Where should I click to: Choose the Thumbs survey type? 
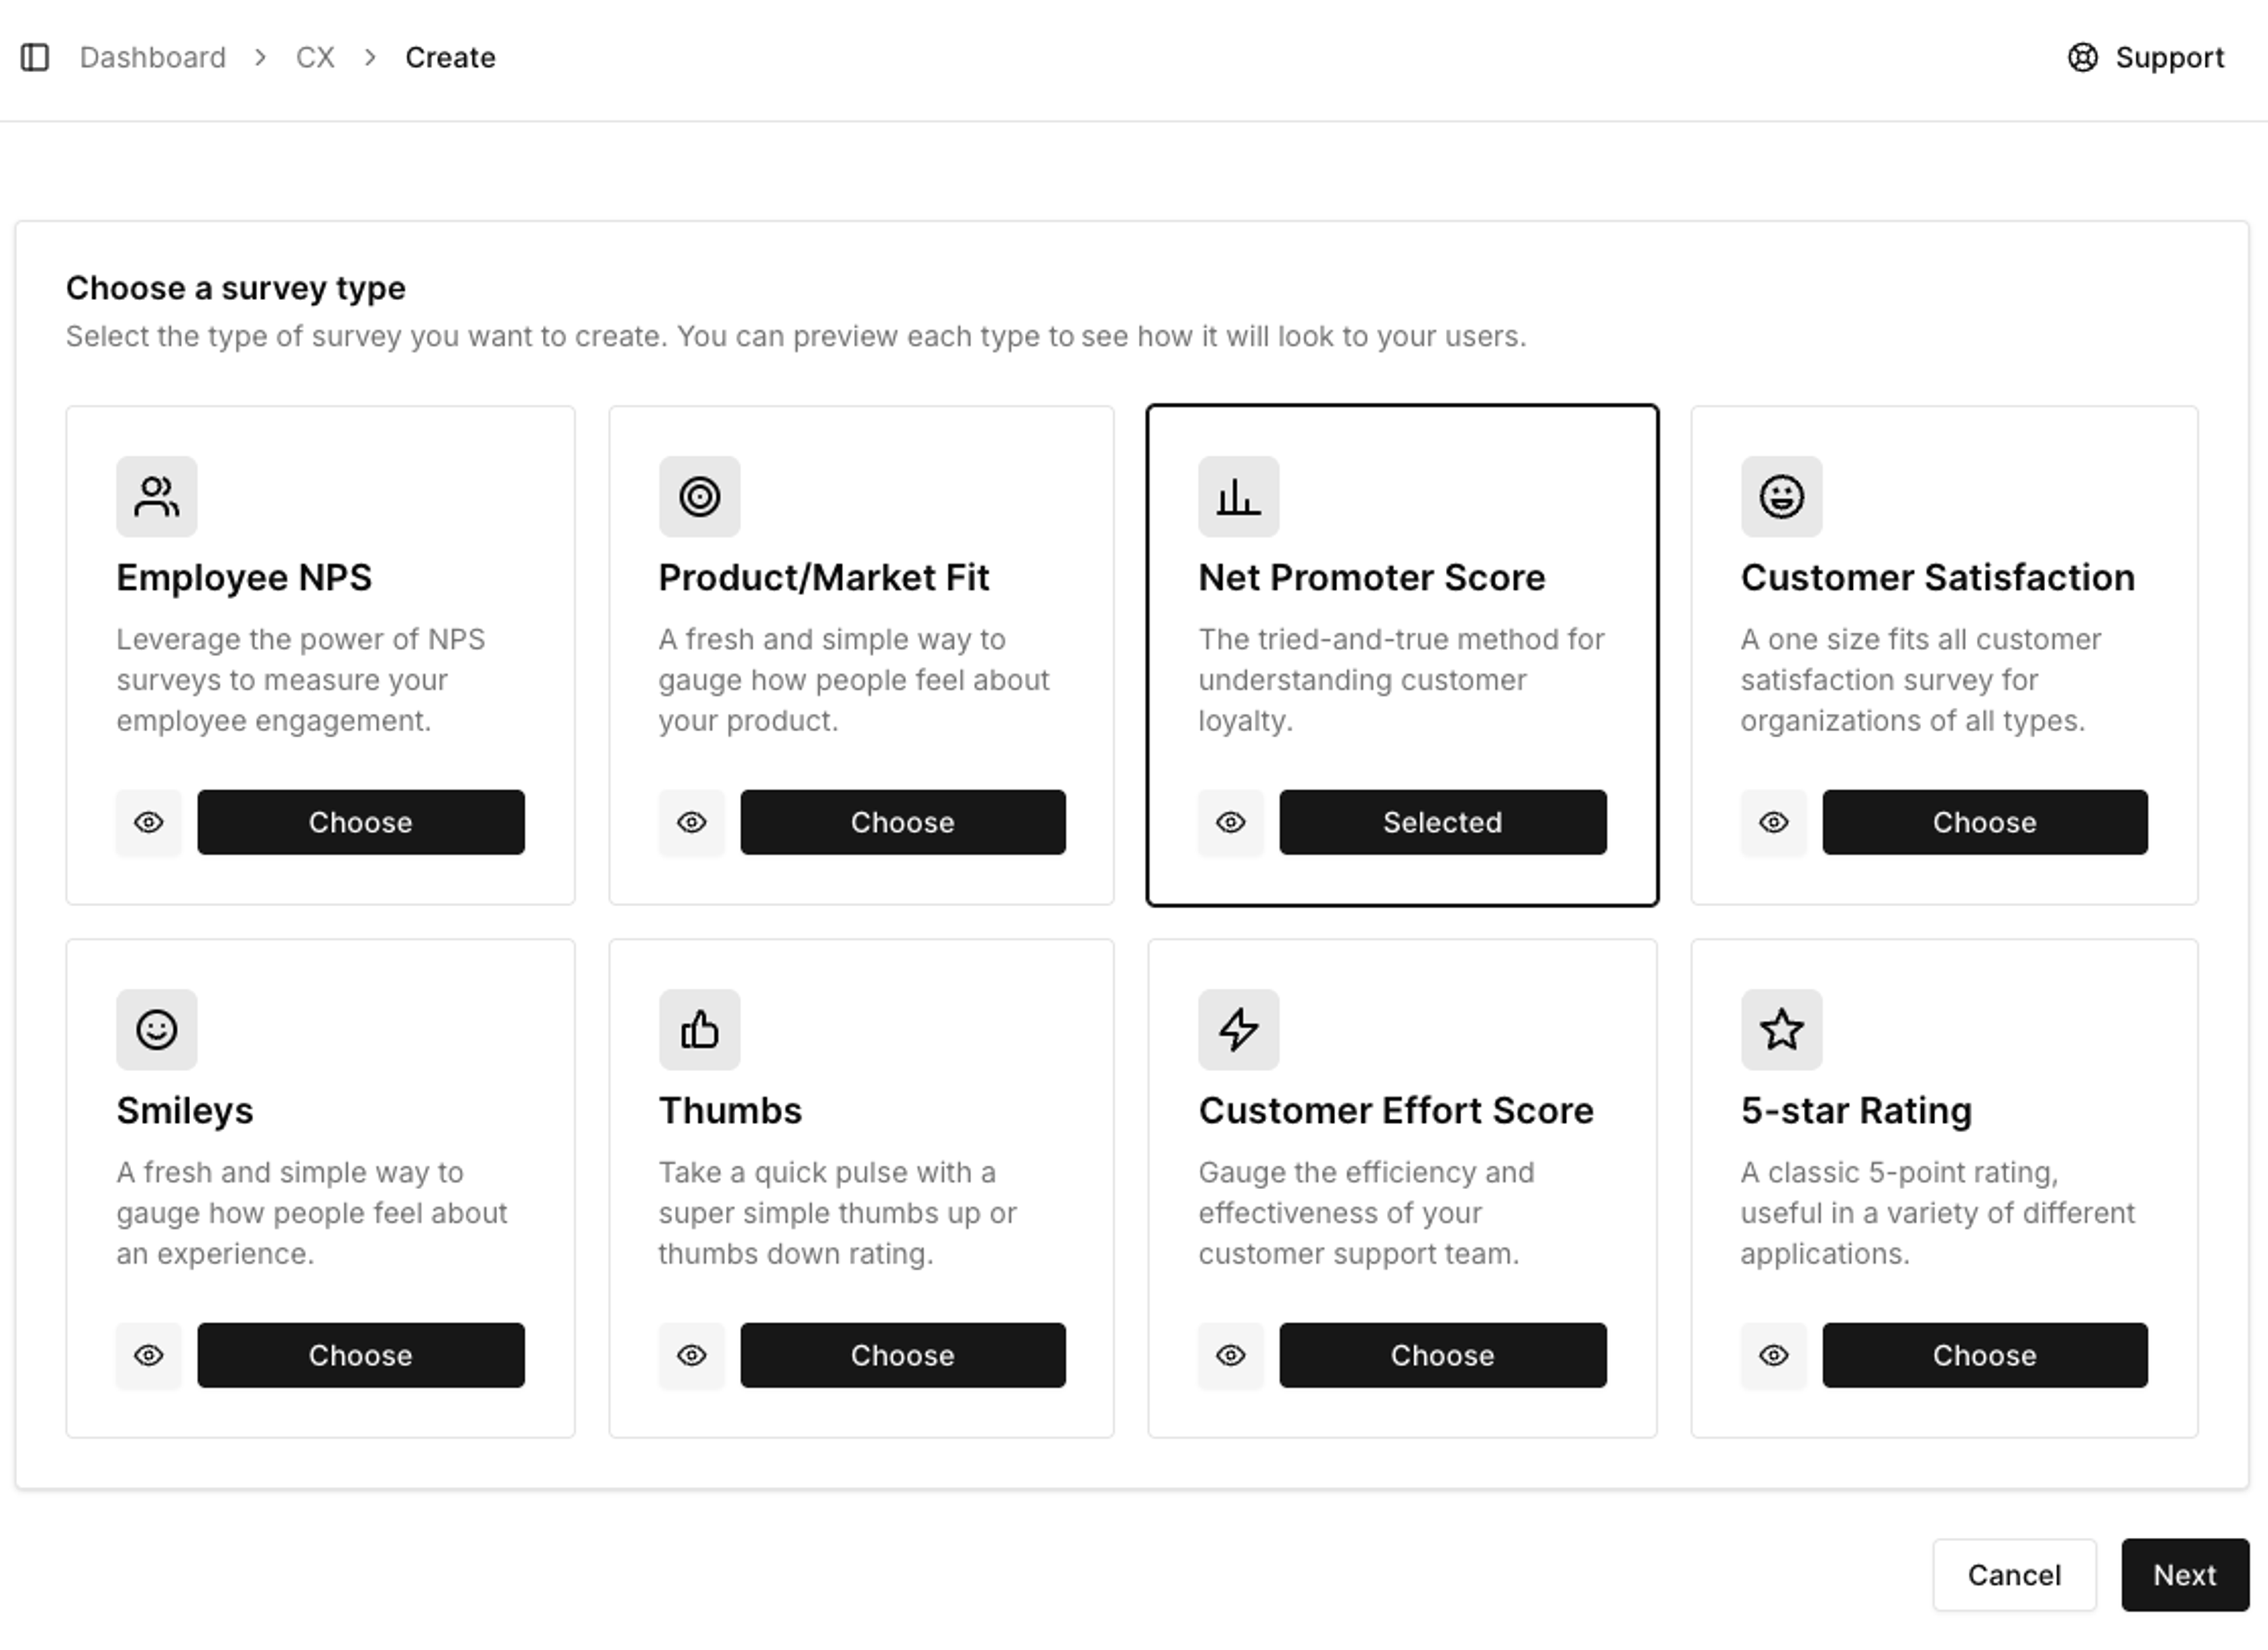click(x=902, y=1355)
